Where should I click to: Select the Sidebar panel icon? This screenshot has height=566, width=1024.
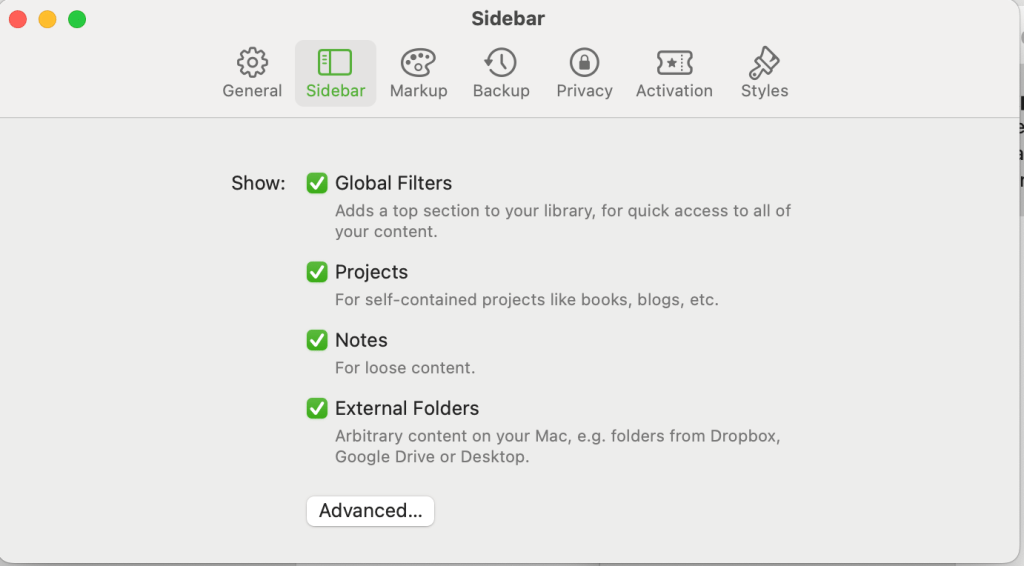[335, 62]
